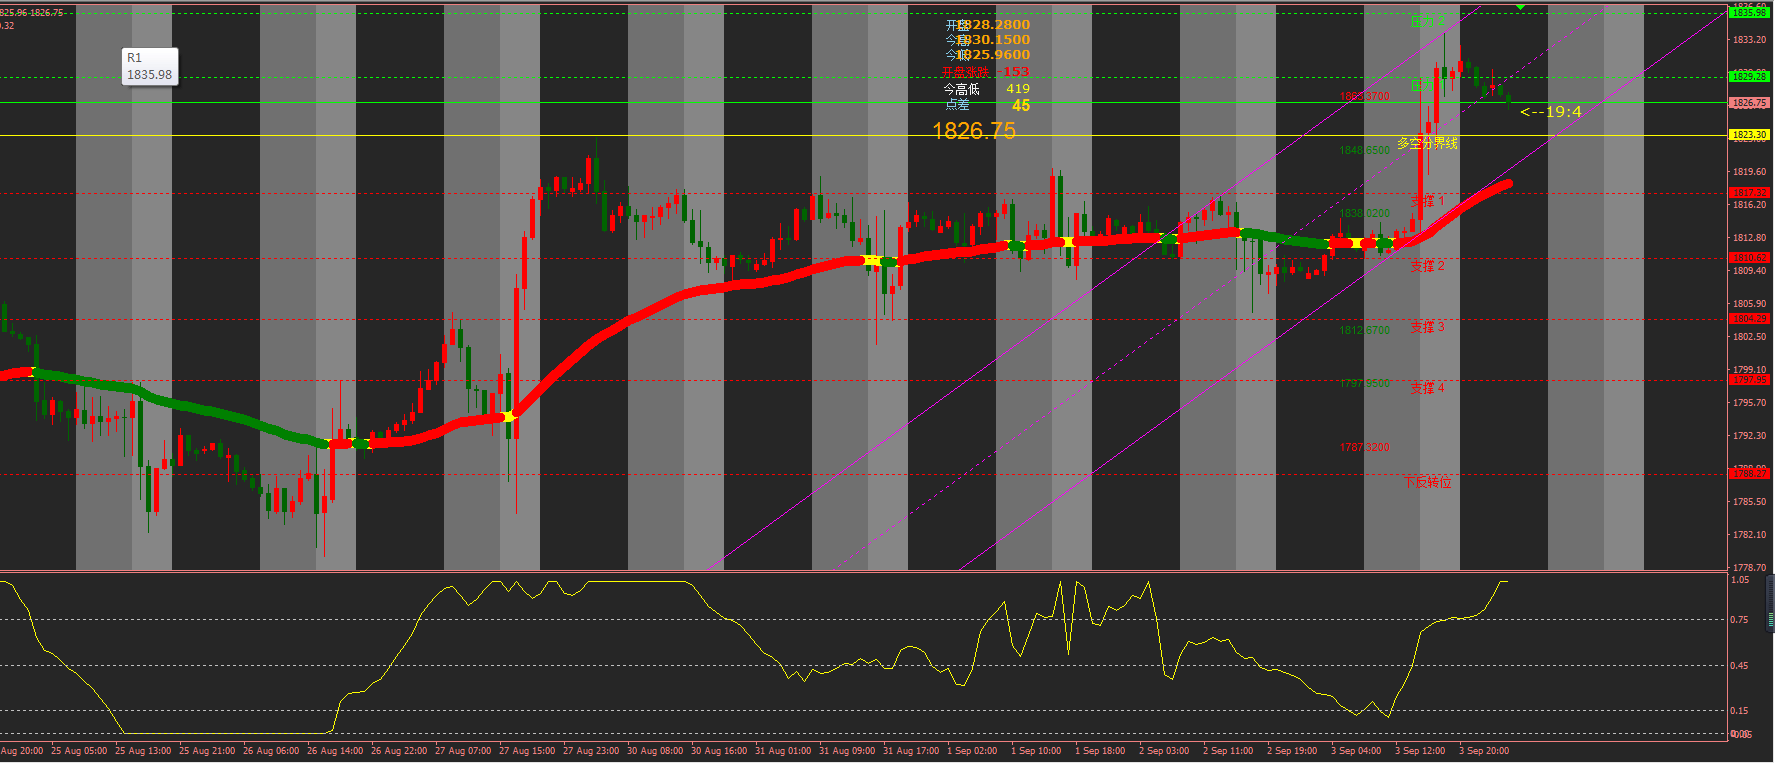Click the R1 1835.98 tooltip box
The width and height of the screenshot is (1775, 764).
(149, 67)
